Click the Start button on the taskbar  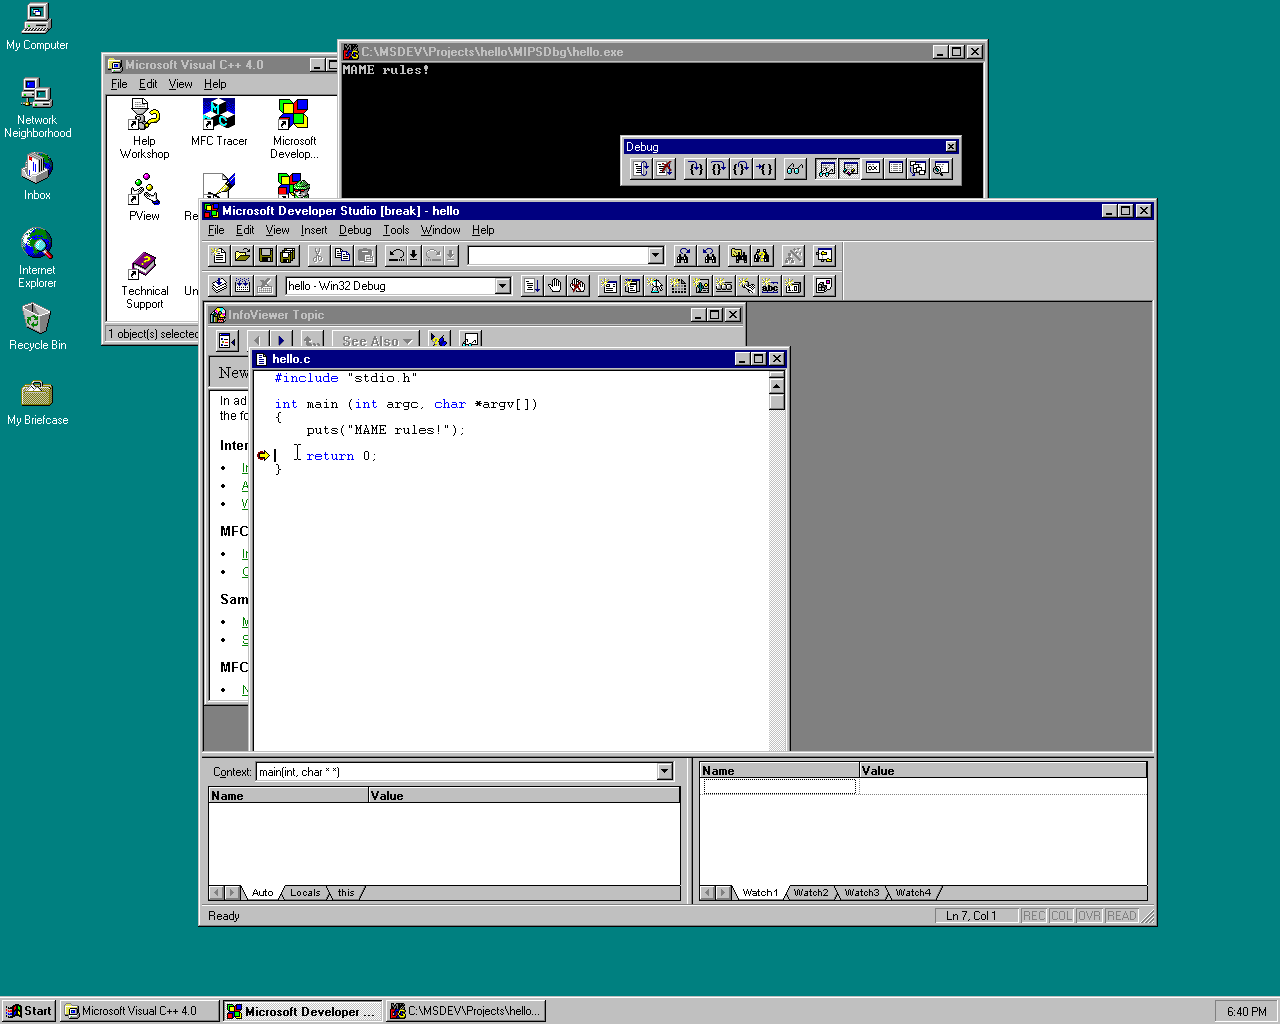(29, 1011)
